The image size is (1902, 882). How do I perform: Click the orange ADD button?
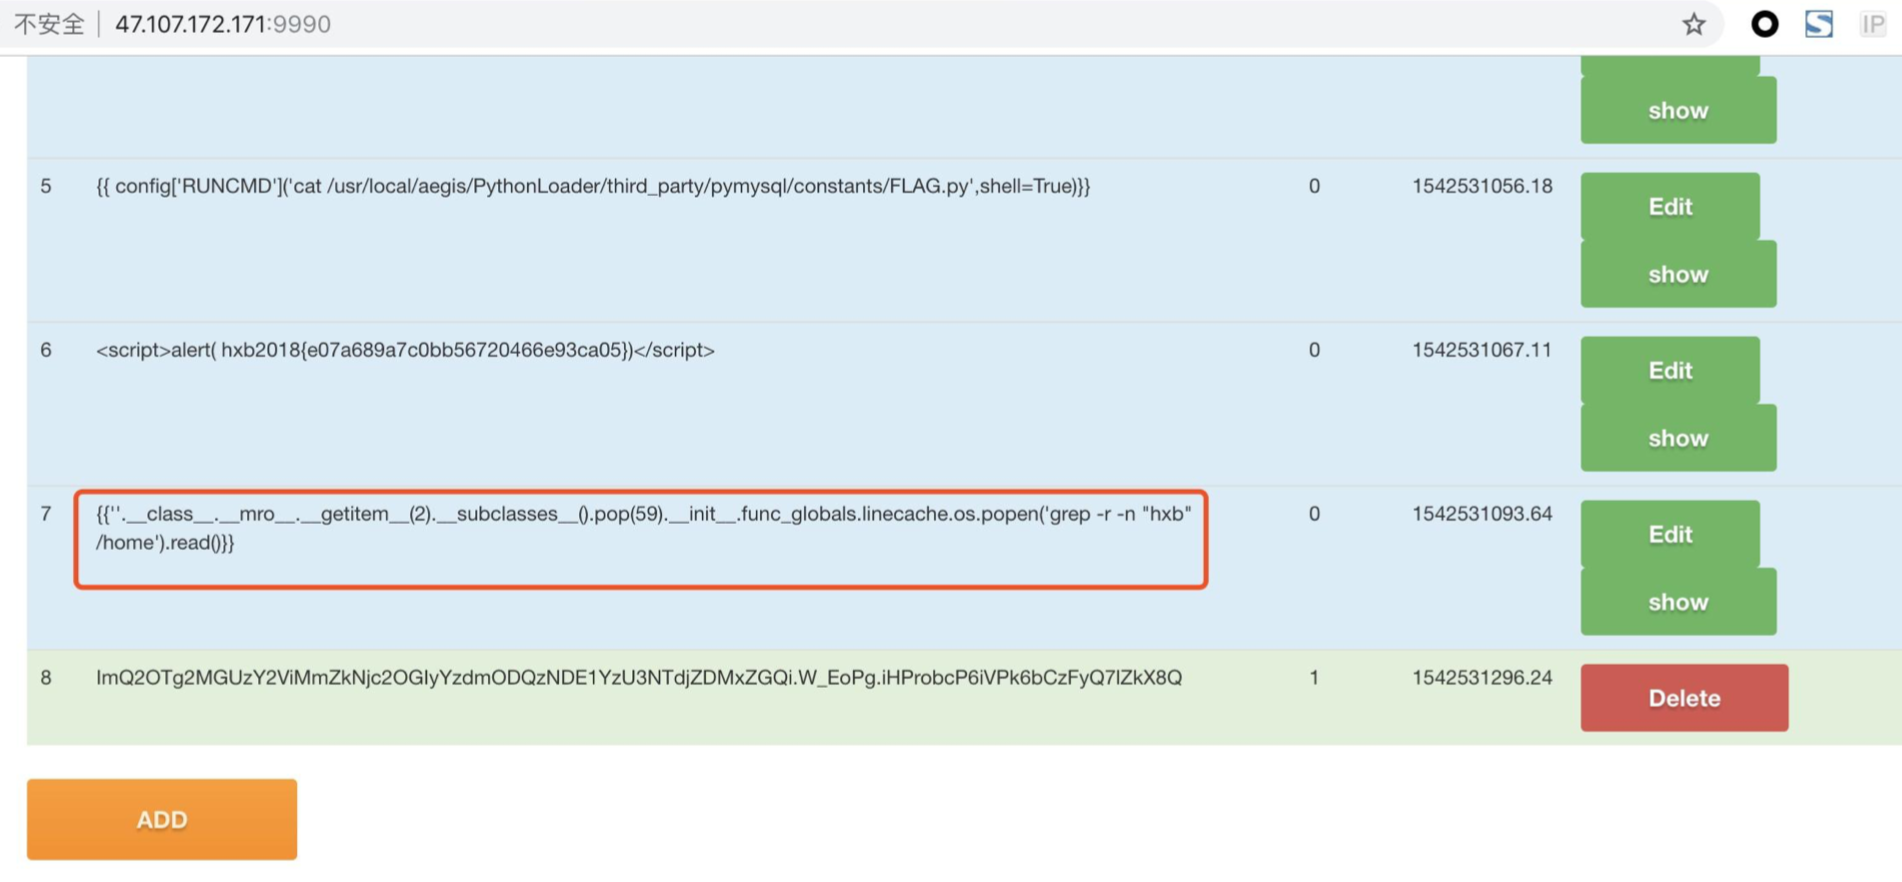[162, 819]
